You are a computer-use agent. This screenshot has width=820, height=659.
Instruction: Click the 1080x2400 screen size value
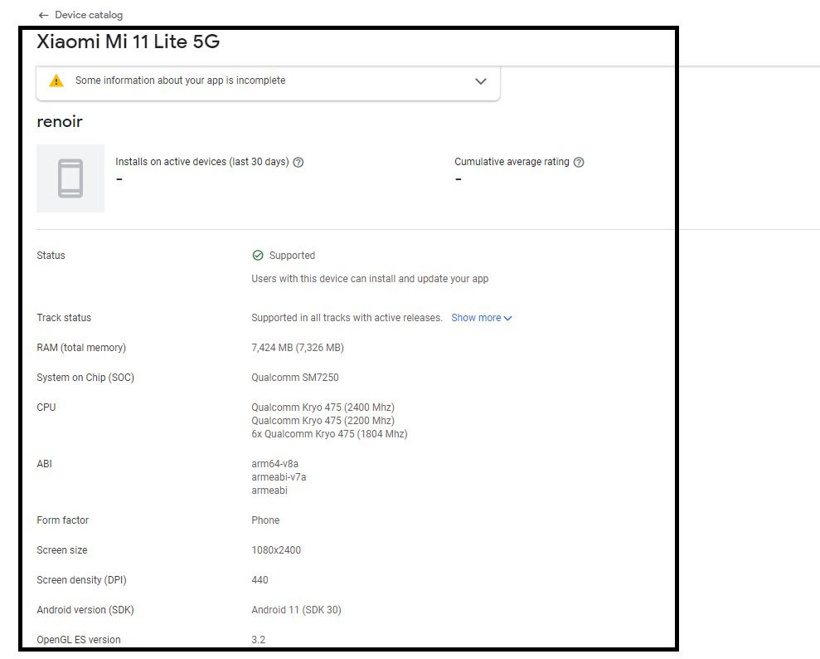coord(276,549)
